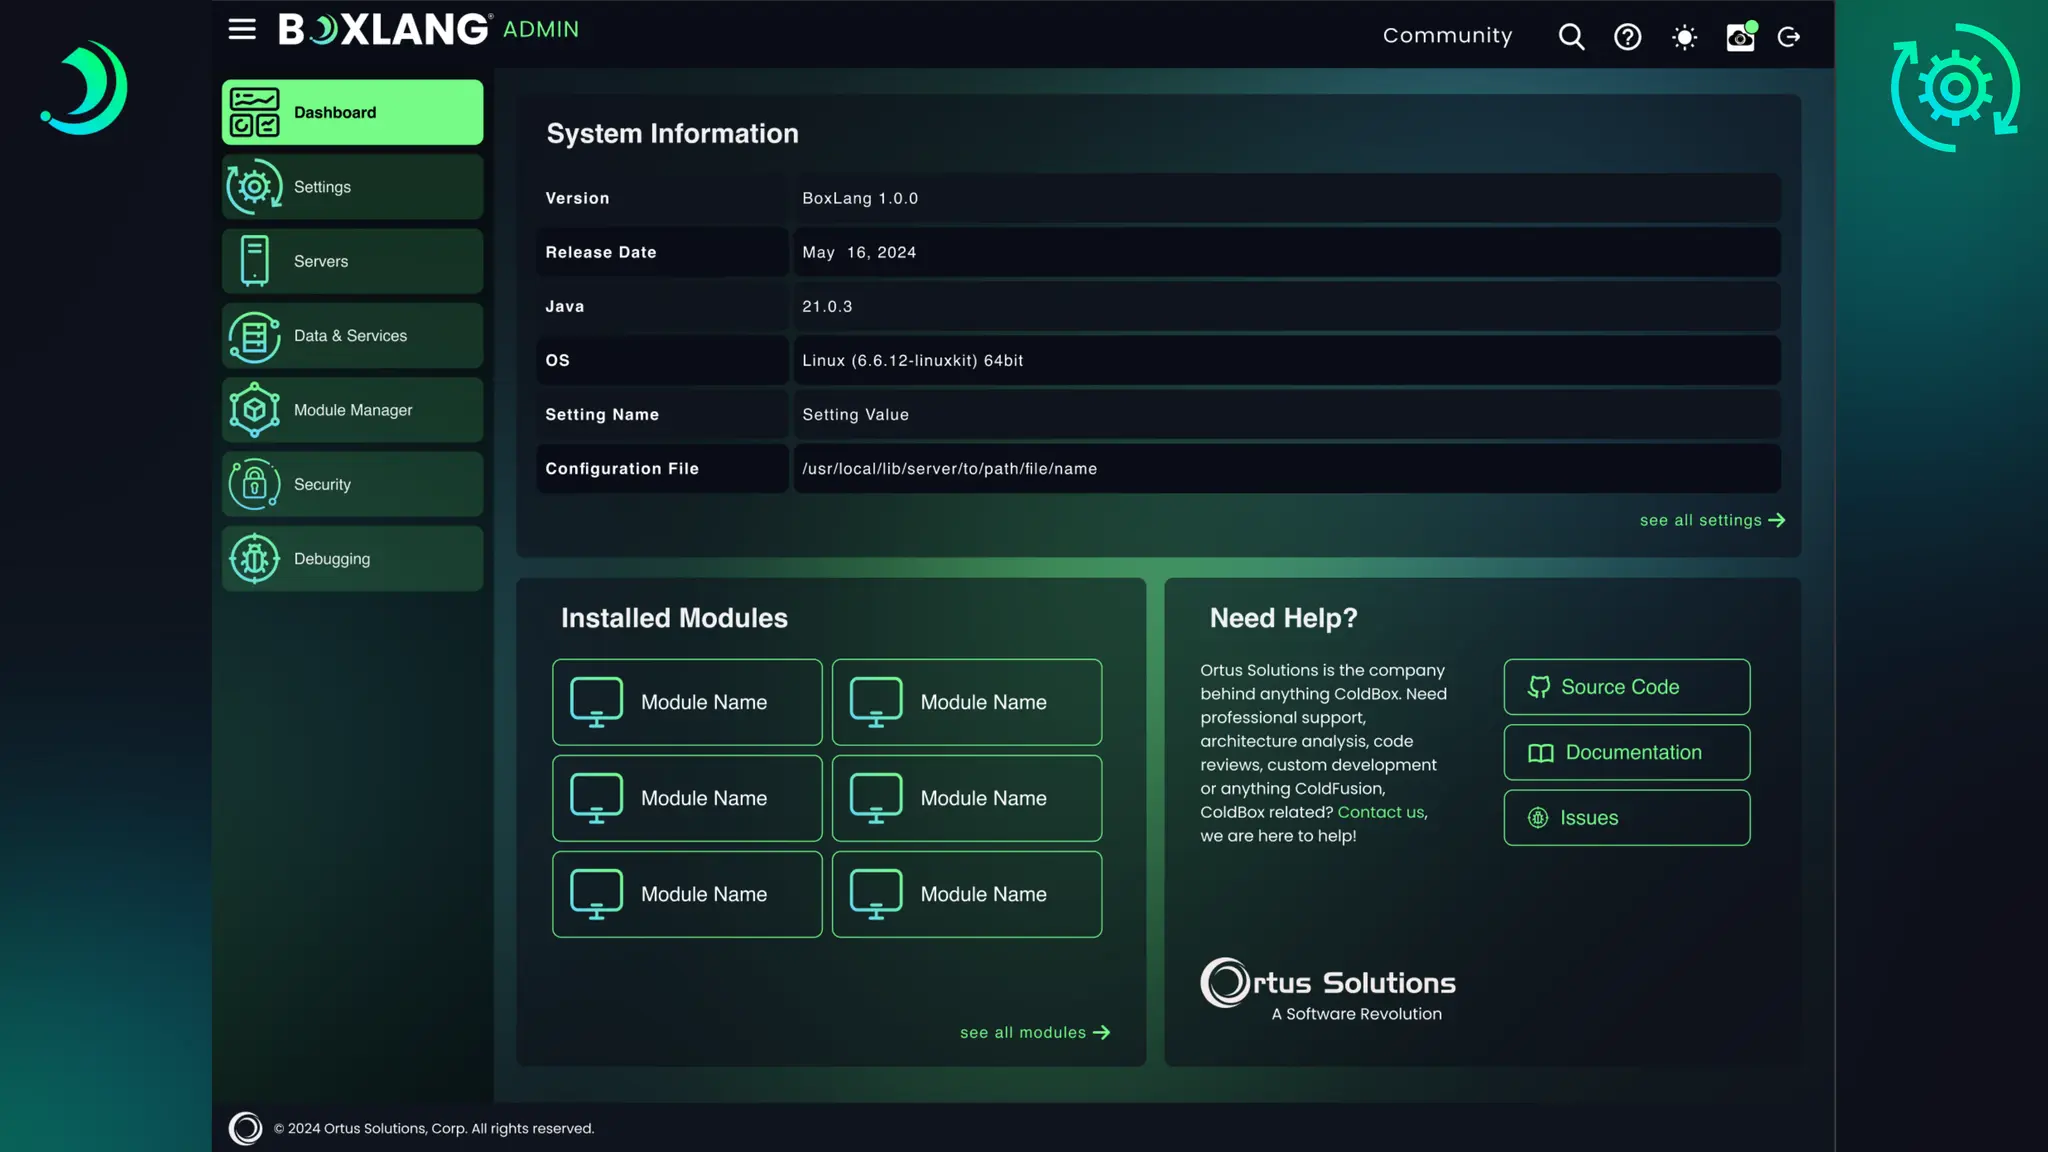
Task: Open search with the magnifier icon
Action: point(1571,37)
